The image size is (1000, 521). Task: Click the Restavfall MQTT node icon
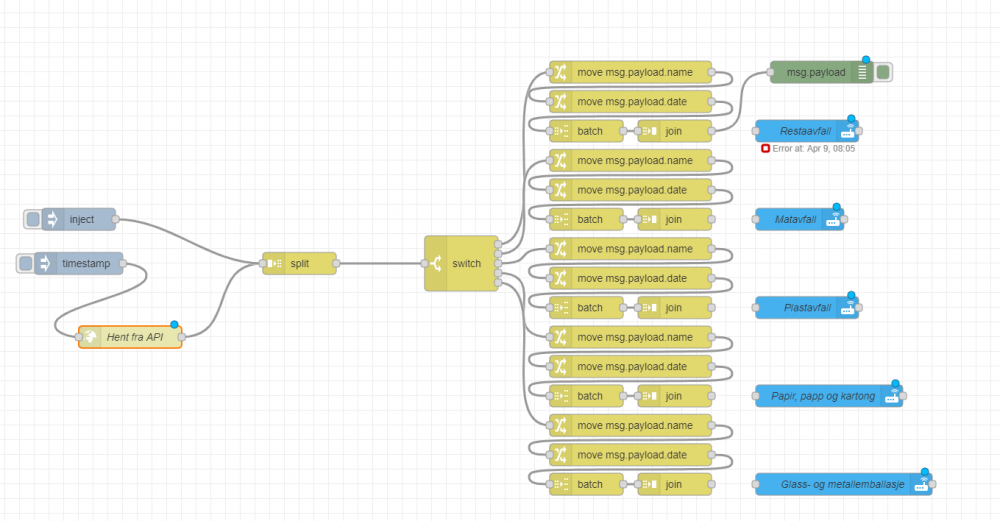coord(847,131)
